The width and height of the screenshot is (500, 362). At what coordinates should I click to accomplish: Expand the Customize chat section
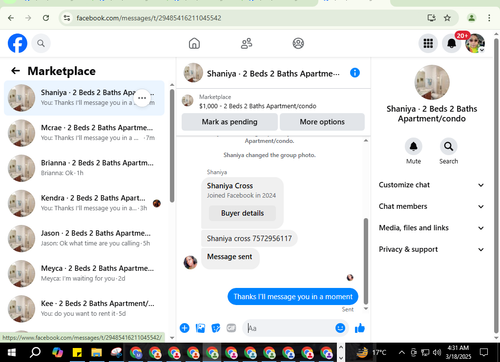click(x=431, y=185)
